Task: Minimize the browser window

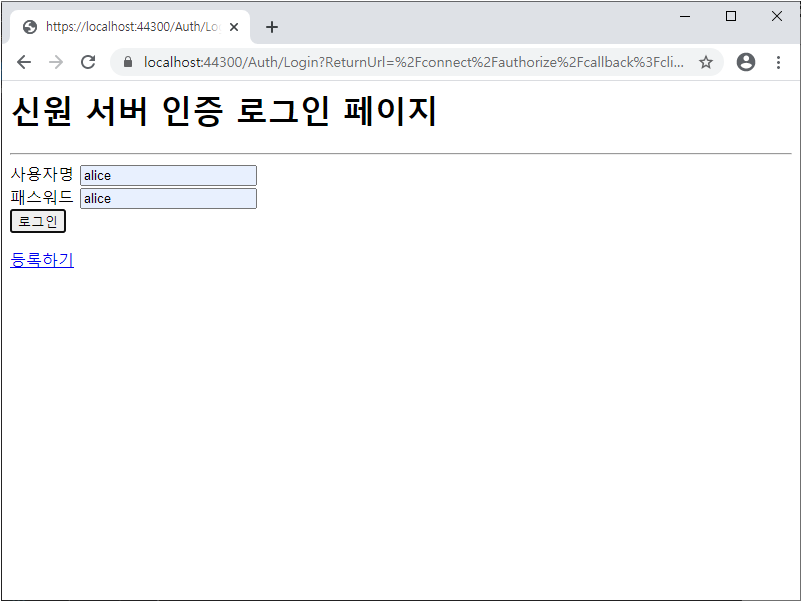Action: pos(685,16)
